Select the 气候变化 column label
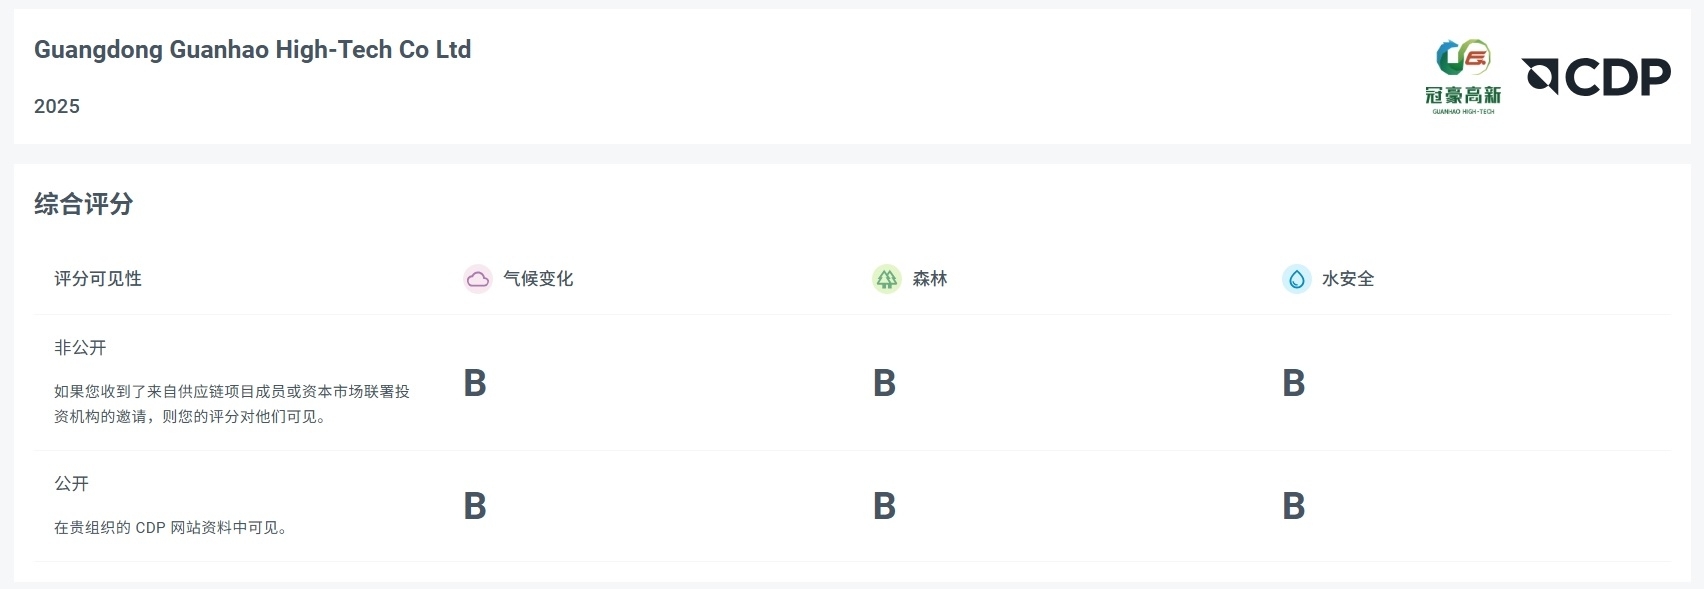Screen dimensions: 1704x589 pos(538,279)
